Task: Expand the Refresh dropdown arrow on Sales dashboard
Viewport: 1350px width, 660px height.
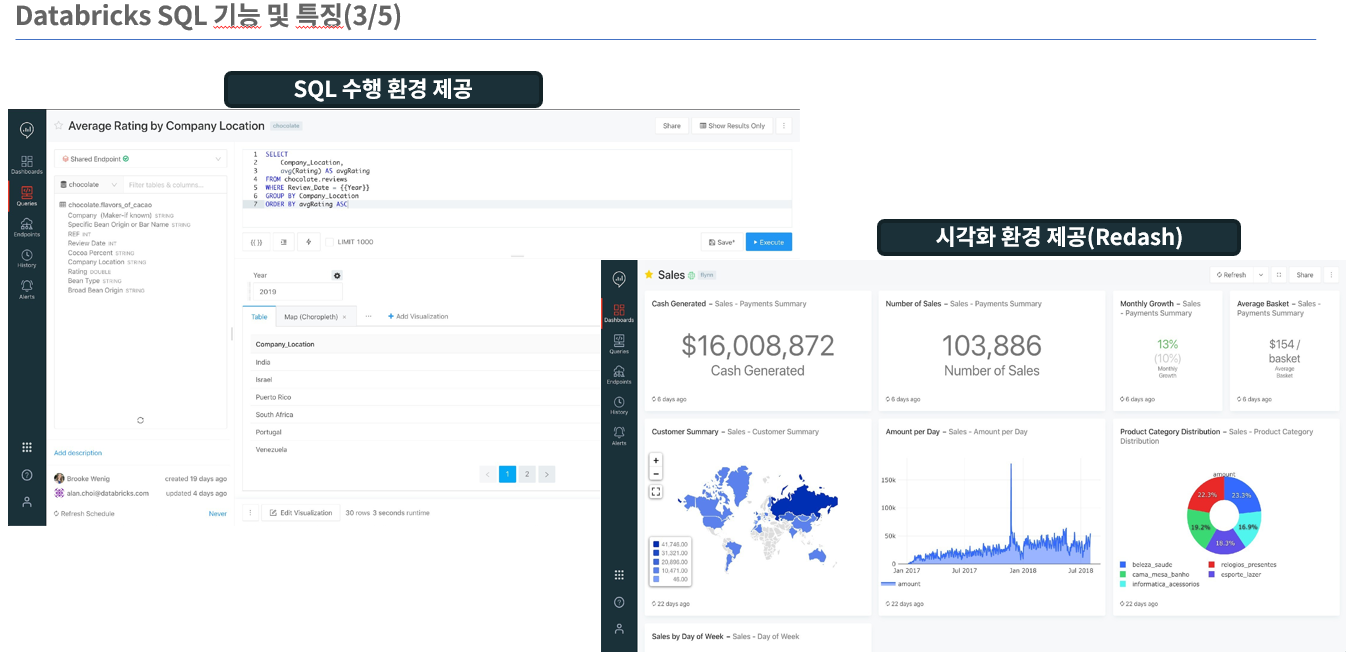Action: click(x=1260, y=275)
